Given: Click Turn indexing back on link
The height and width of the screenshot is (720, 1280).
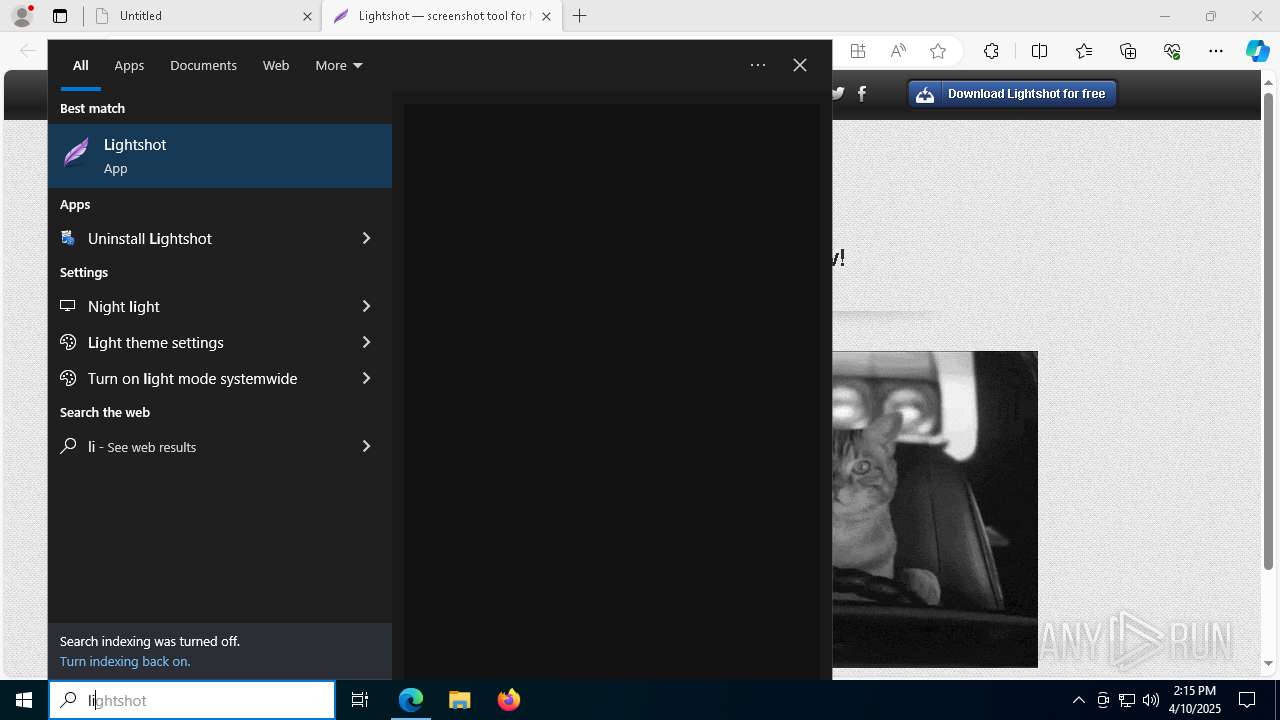Looking at the screenshot, I should [125, 661].
